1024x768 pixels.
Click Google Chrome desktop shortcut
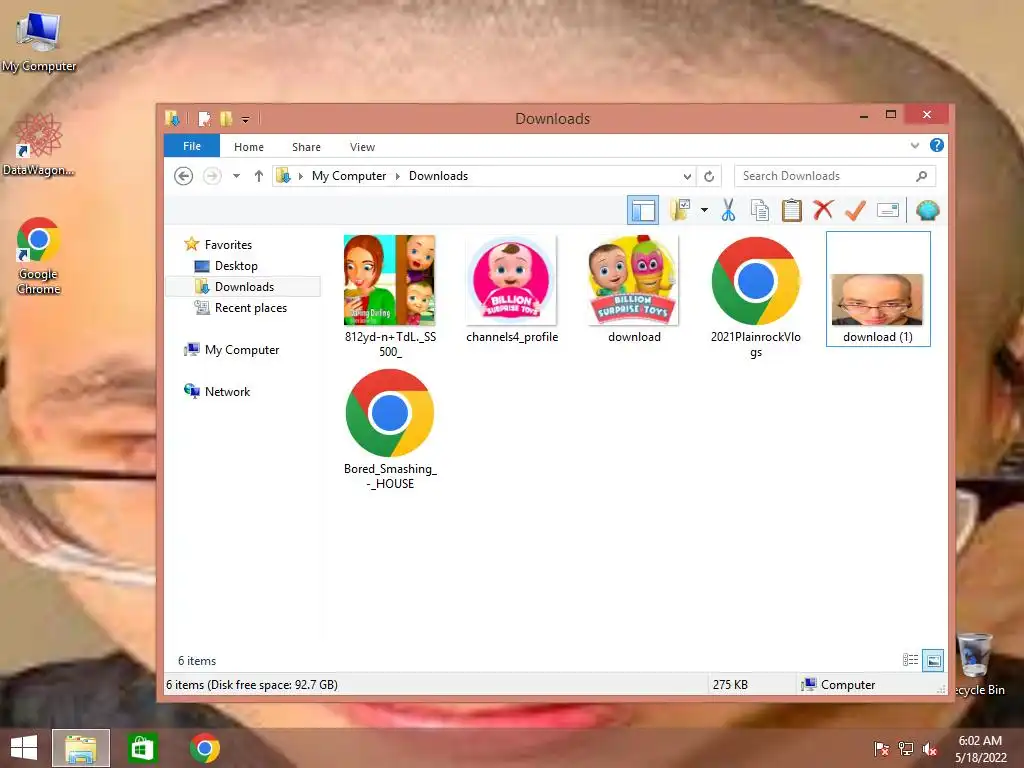click(39, 256)
